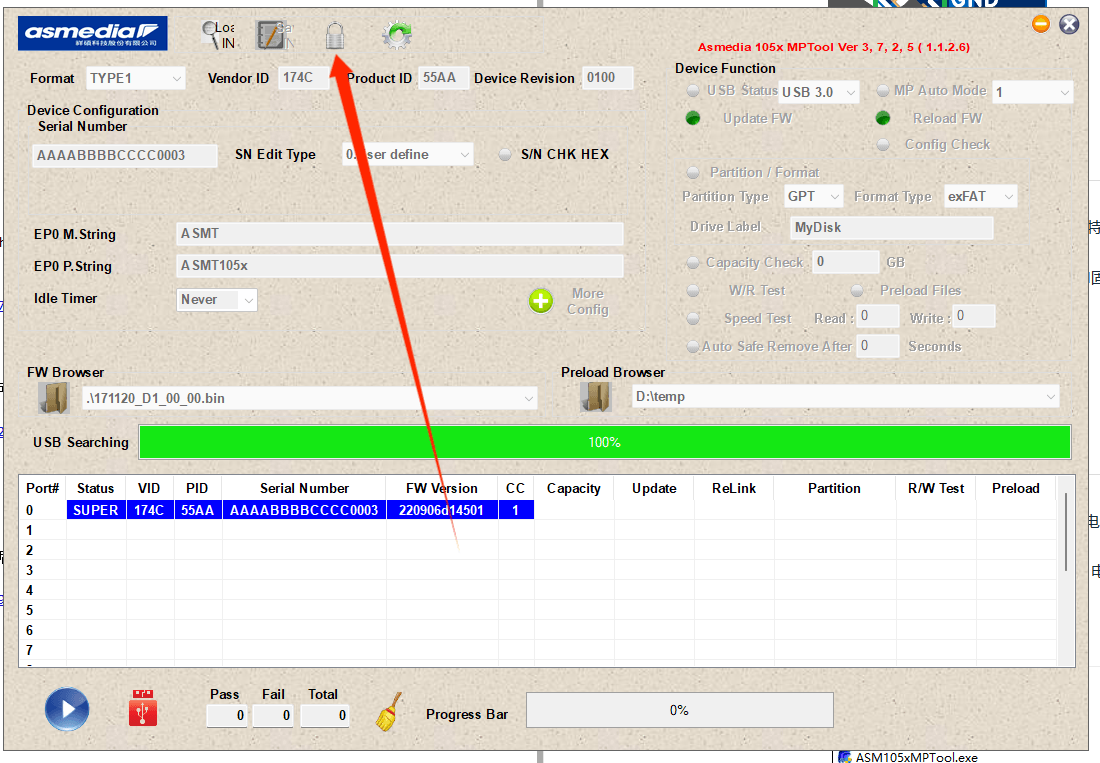Click the EP0 M.String field
The image size is (1100, 763).
[399, 234]
